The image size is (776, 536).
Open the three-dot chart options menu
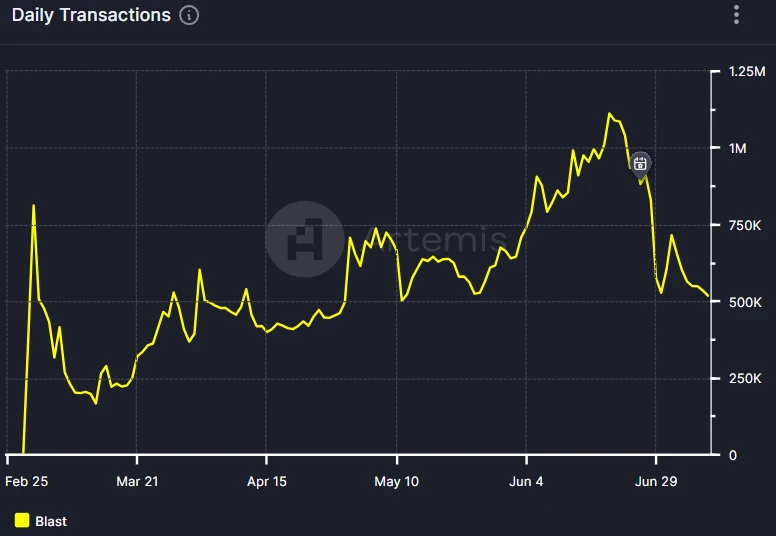[x=737, y=15]
